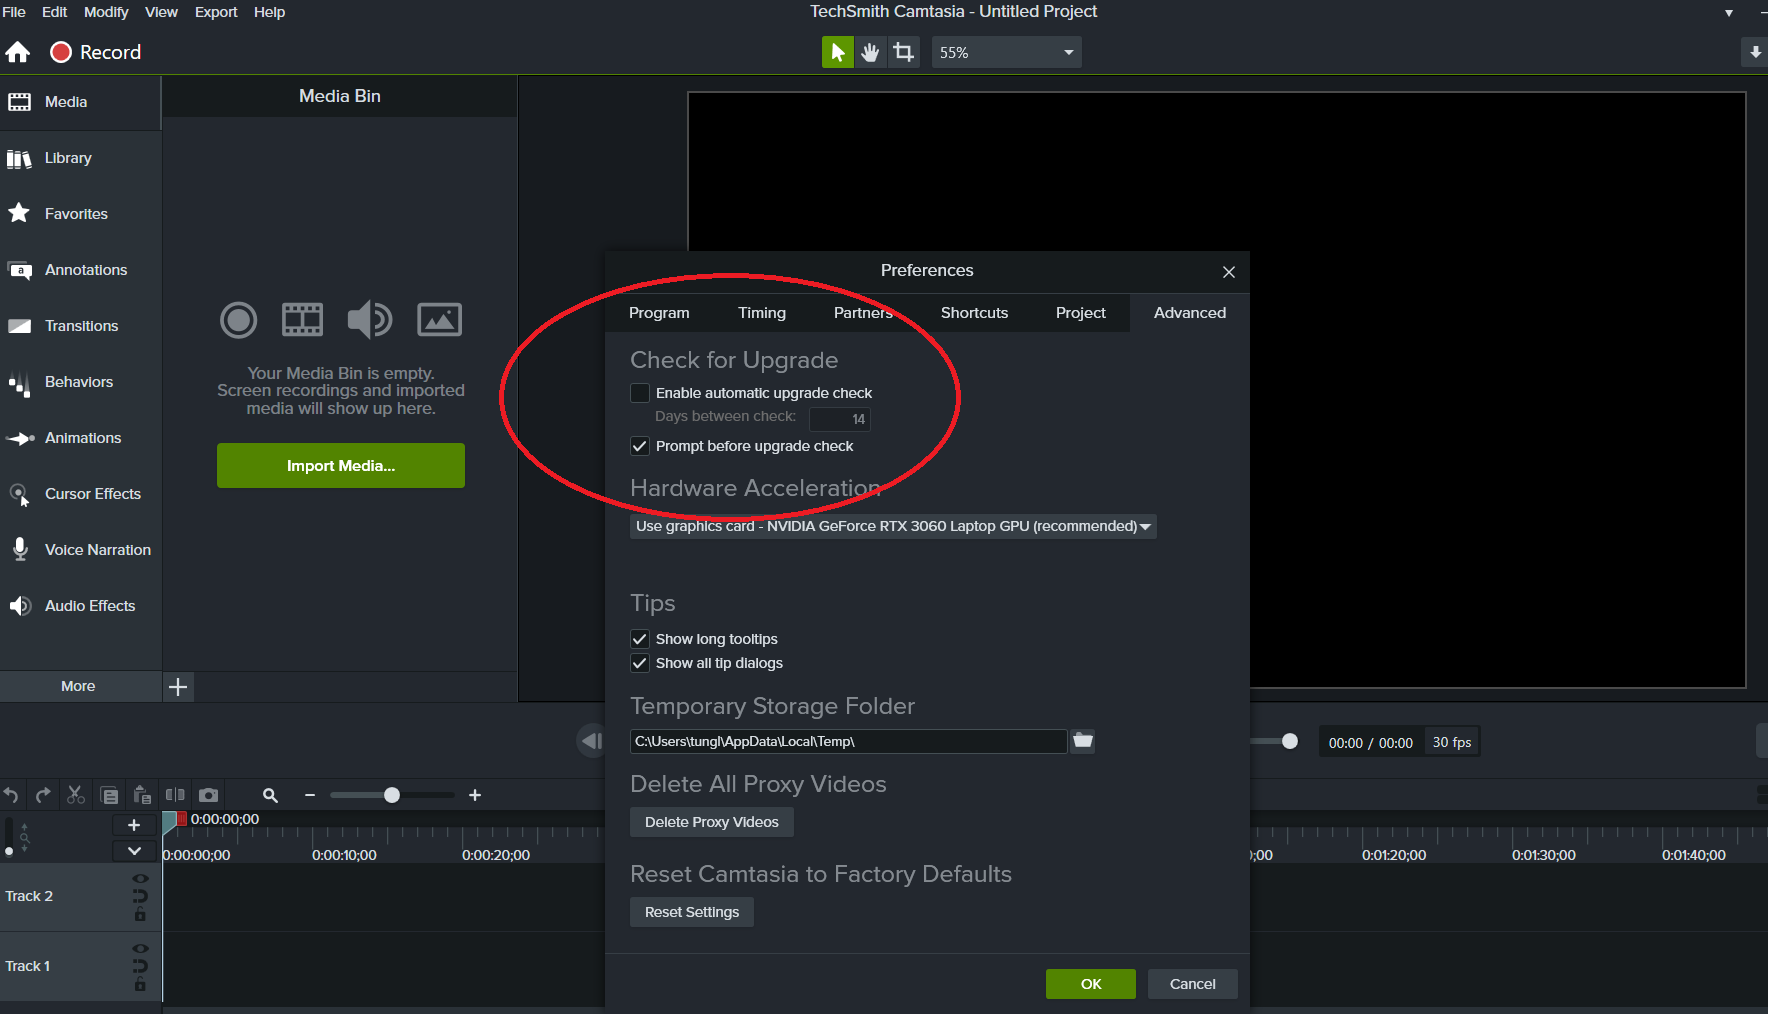The image size is (1768, 1014).
Task: Click the Delete Proxy Videos button
Action: pyautogui.click(x=711, y=822)
